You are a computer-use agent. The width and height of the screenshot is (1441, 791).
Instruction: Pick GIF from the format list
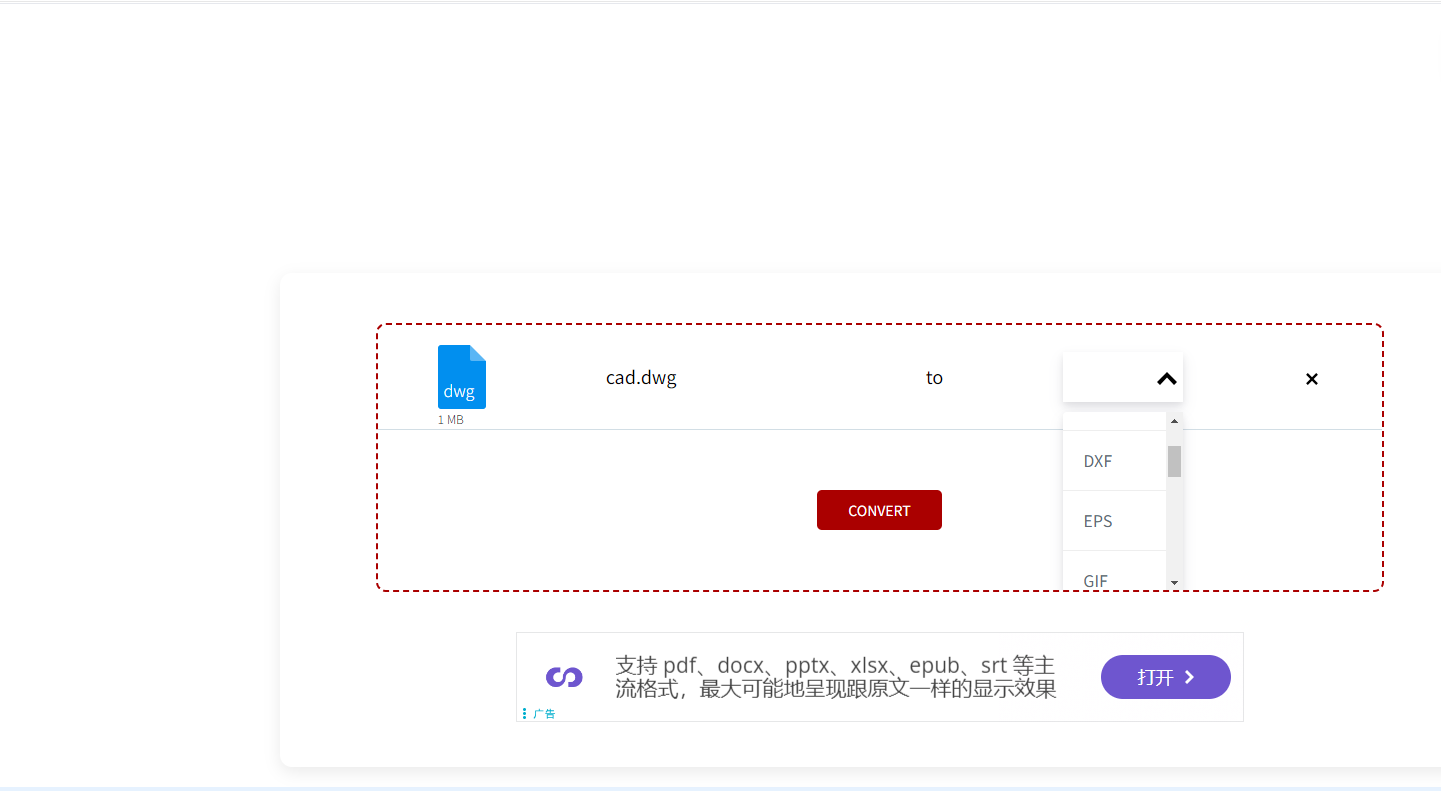(1096, 577)
